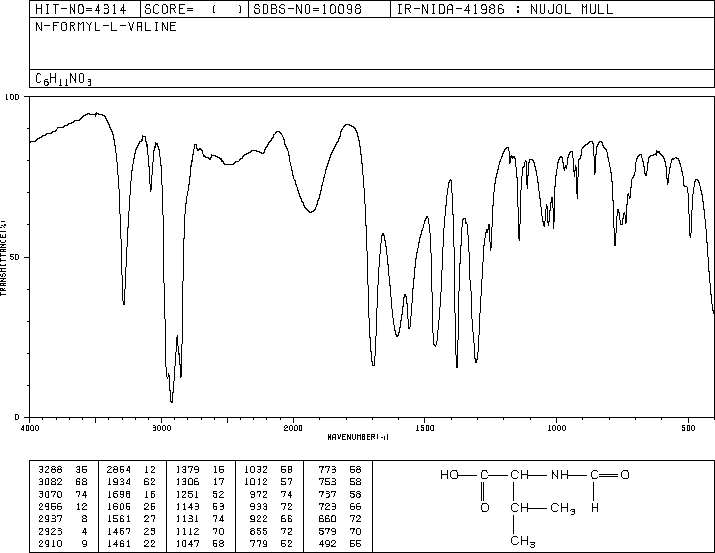Image resolution: width=715 pixels, height=553 pixels.
Task: Click the peak table value 1112
Action: 187,531
